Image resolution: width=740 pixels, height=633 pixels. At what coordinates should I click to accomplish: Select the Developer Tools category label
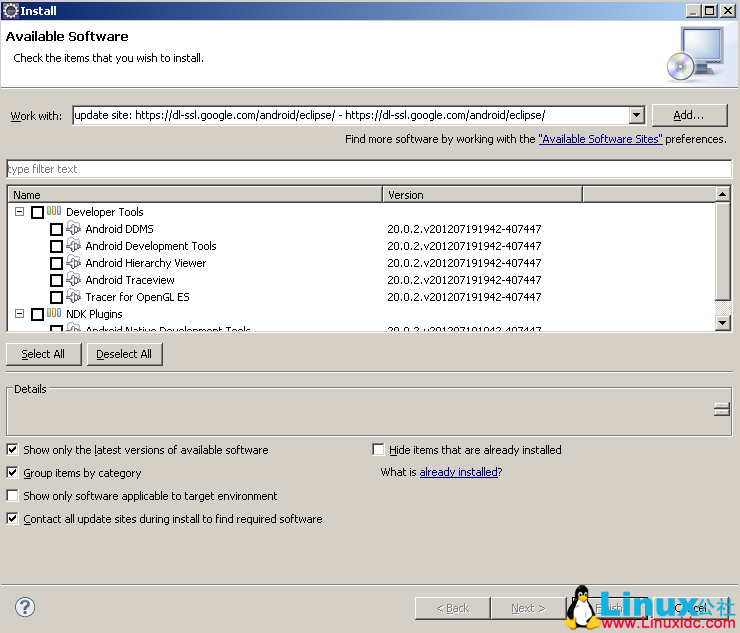[105, 212]
